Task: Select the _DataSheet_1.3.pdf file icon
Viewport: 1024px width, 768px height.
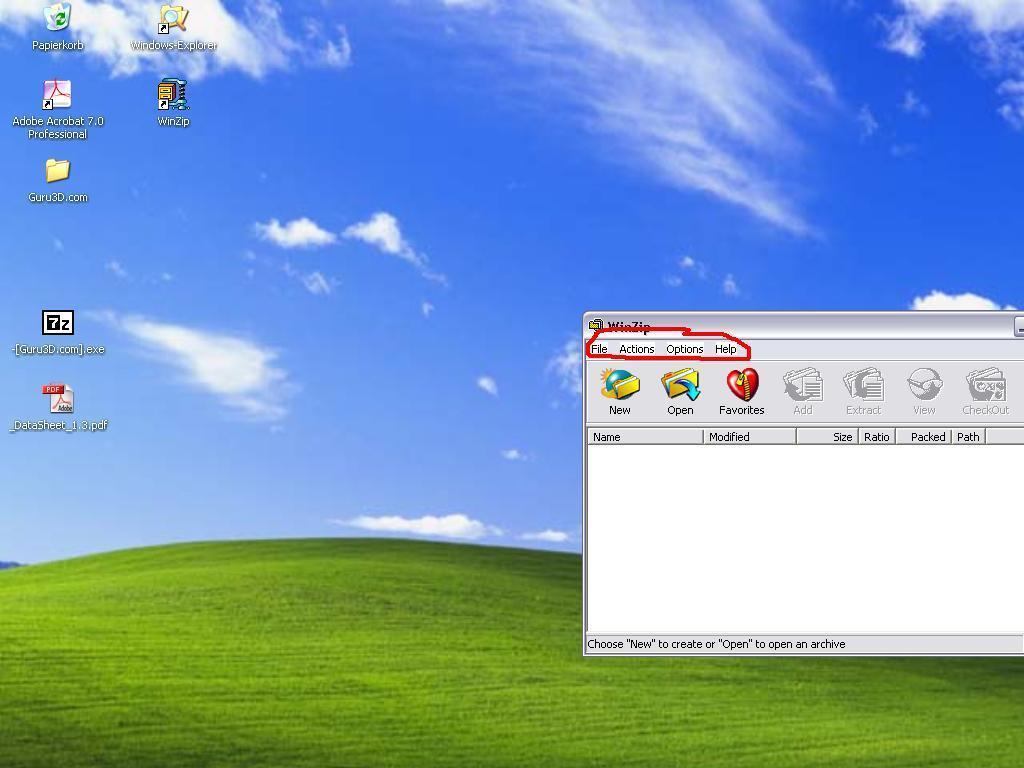Action: pyautogui.click(x=59, y=398)
